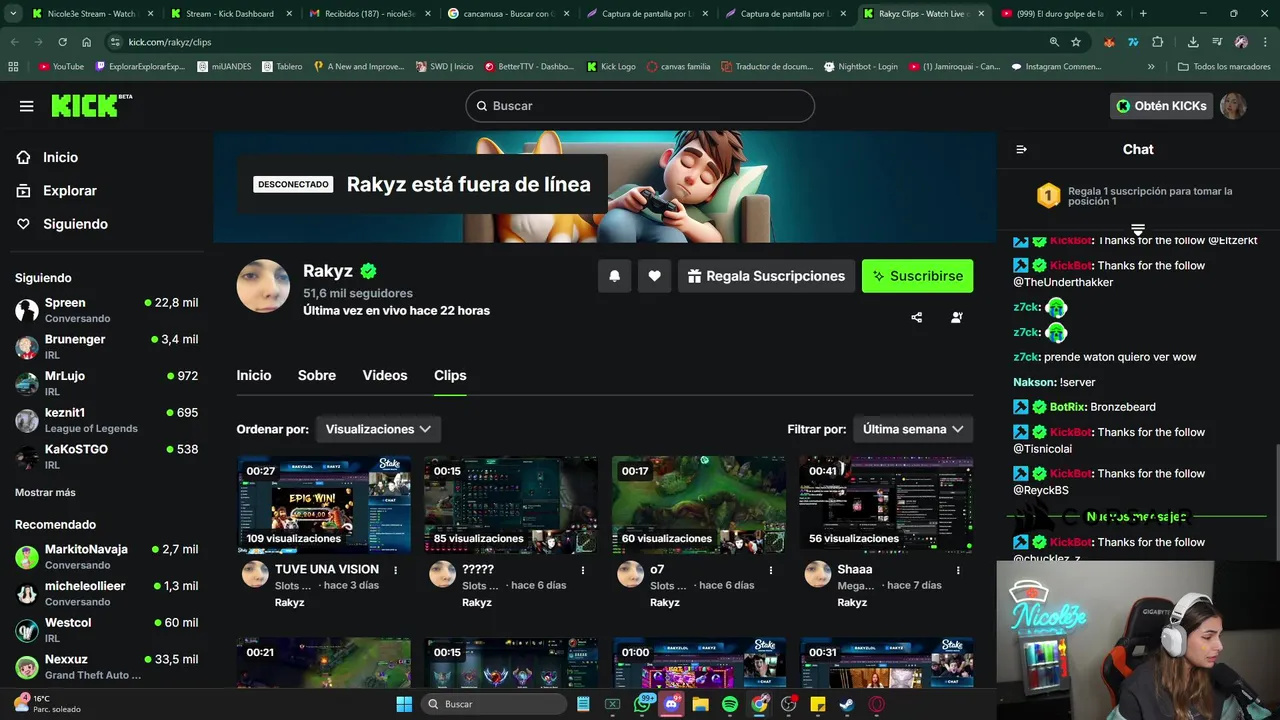Open MarkitoNavaja recommended channel

click(x=106, y=557)
